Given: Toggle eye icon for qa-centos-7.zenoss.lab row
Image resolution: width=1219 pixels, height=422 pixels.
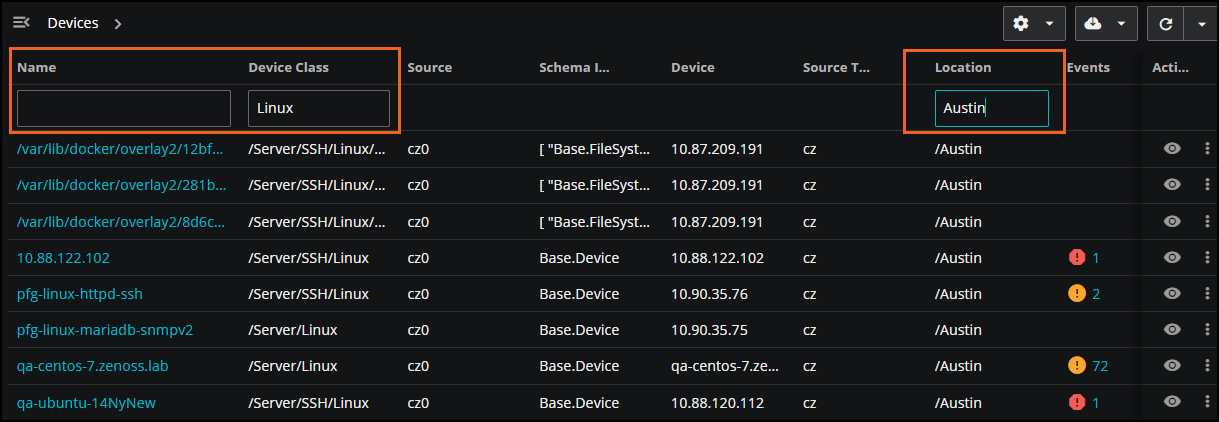Looking at the screenshot, I should click(1173, 366).
